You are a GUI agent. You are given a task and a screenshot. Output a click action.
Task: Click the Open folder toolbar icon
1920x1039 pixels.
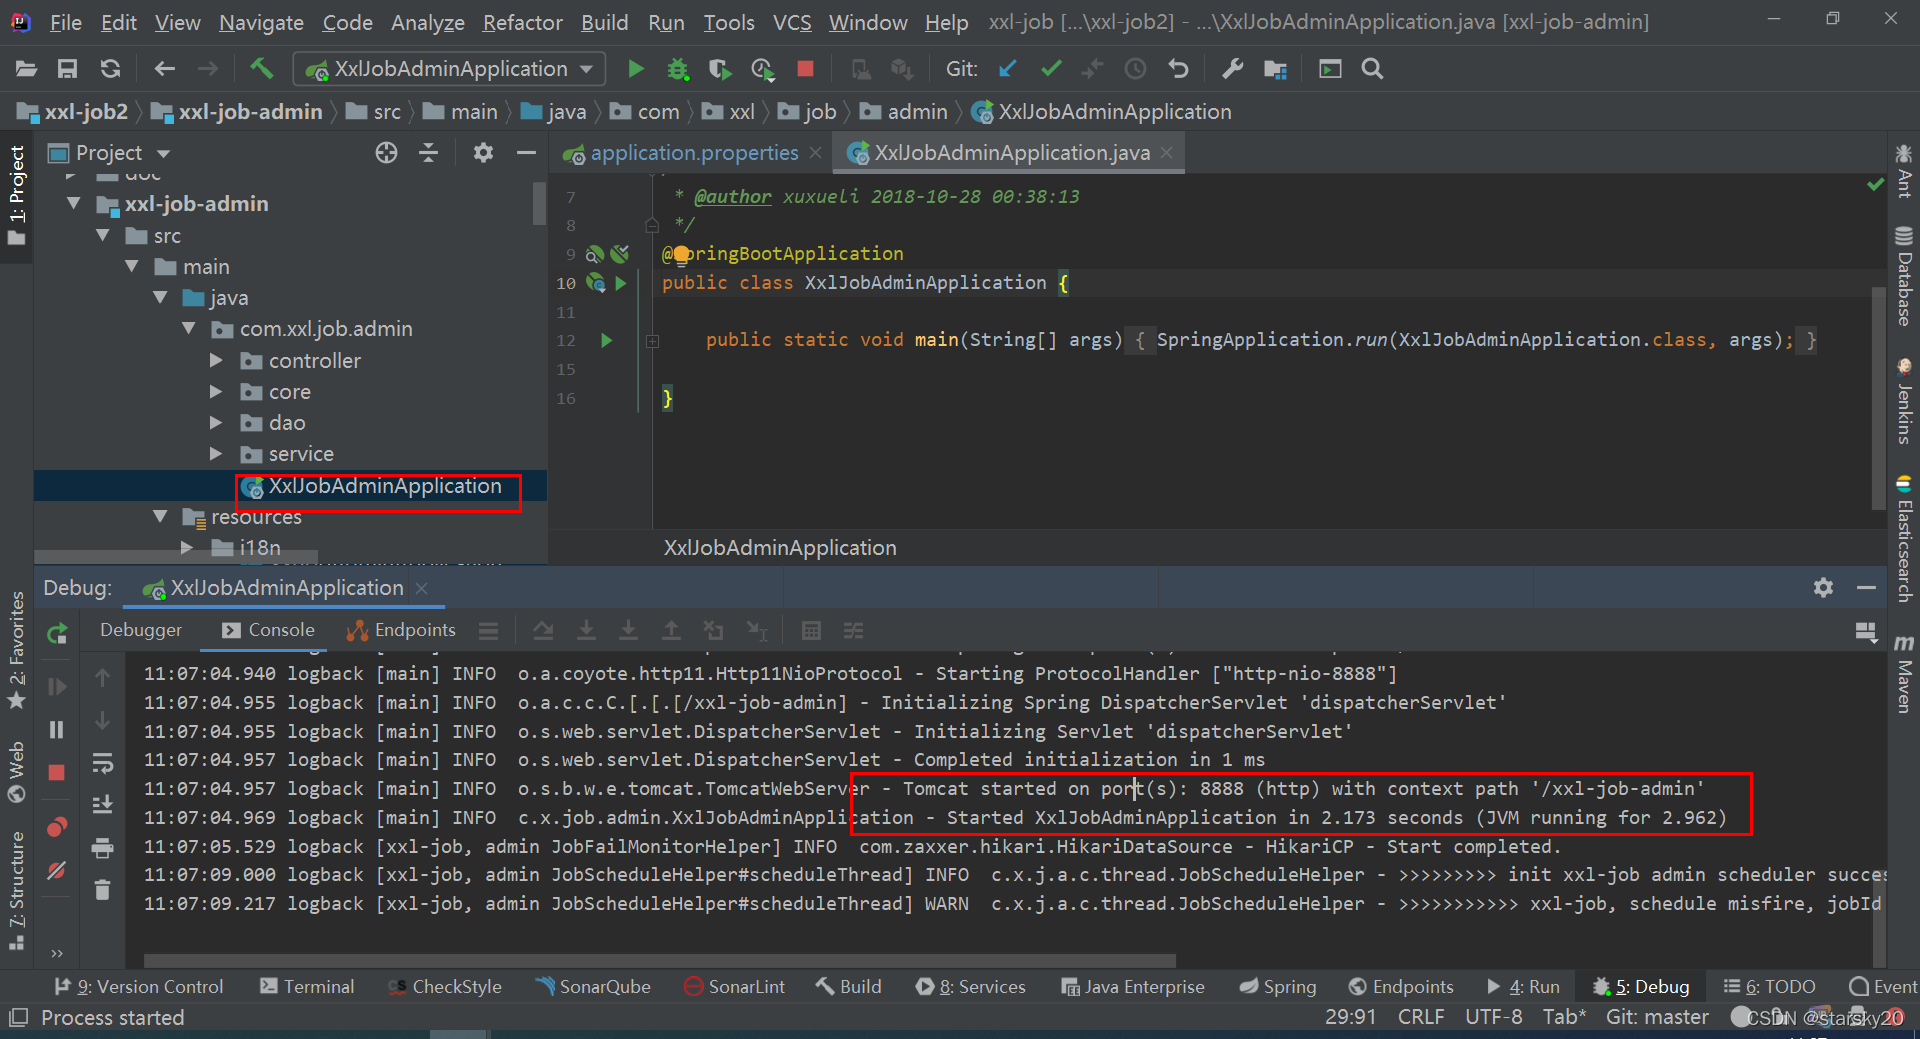26,69
